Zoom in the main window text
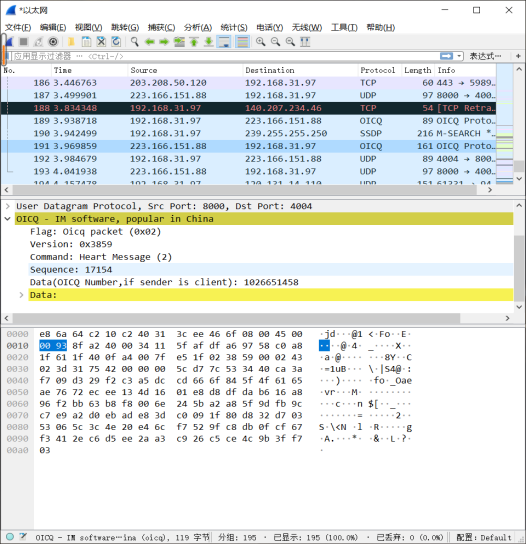 [260, 42]
